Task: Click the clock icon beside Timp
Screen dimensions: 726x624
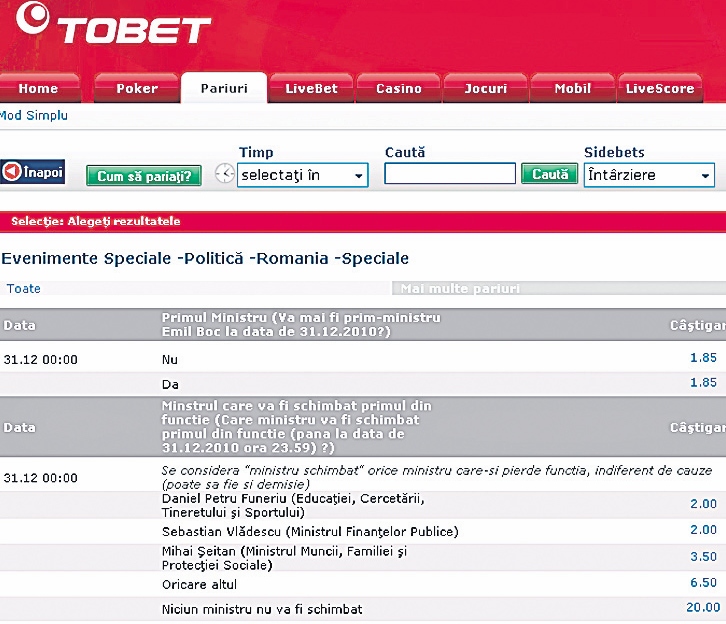Action: 225,175
